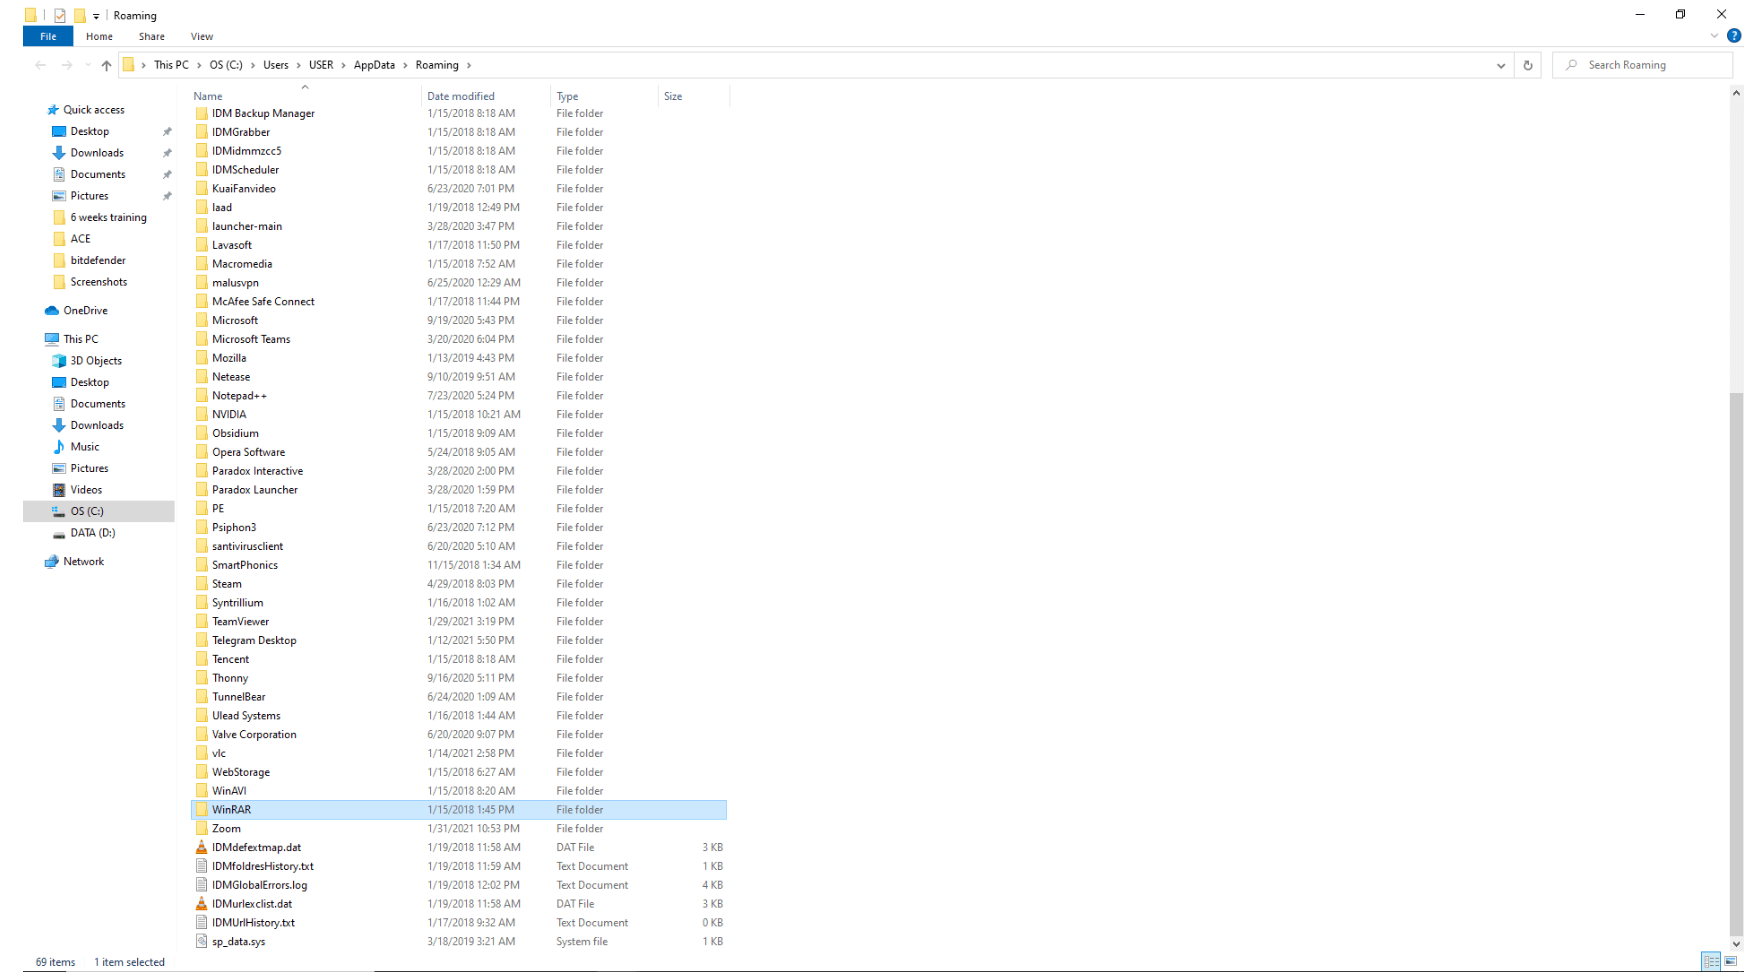
Task: Select the Zoom folder
Action: (x=226, y=829)
